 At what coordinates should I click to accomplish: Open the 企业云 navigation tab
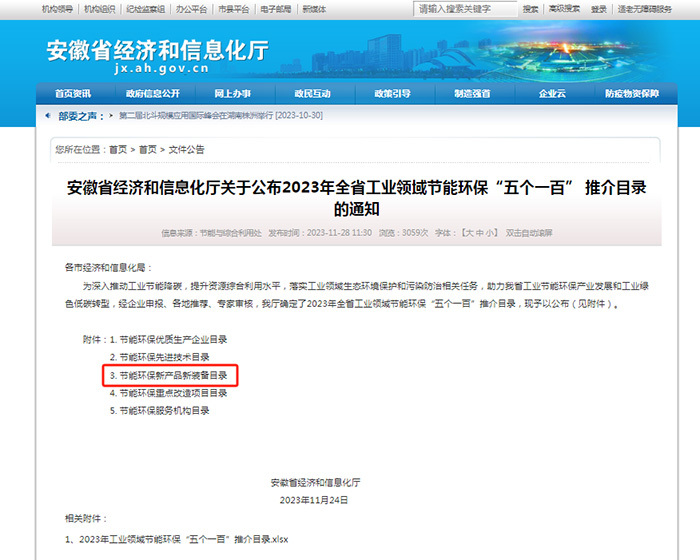552,93
